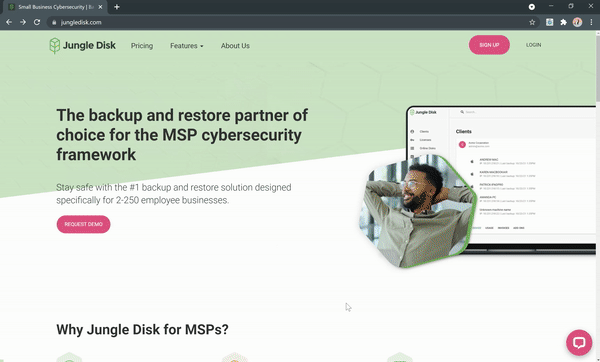The width and height of the screenshot is (600, 362).
Task: Bookmark this page with star icon
Action: click(x=532, y=22)
